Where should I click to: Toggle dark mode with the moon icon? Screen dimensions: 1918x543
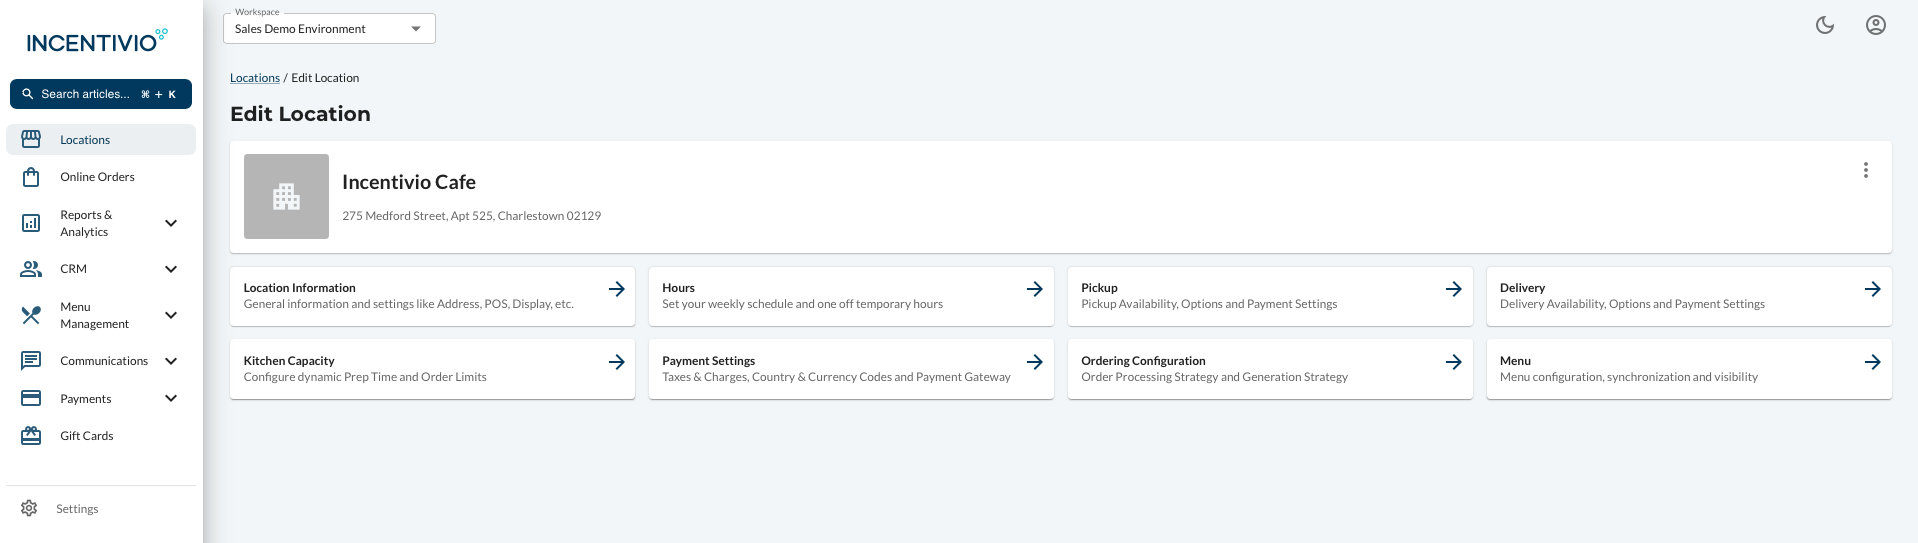pos(1825,25)
